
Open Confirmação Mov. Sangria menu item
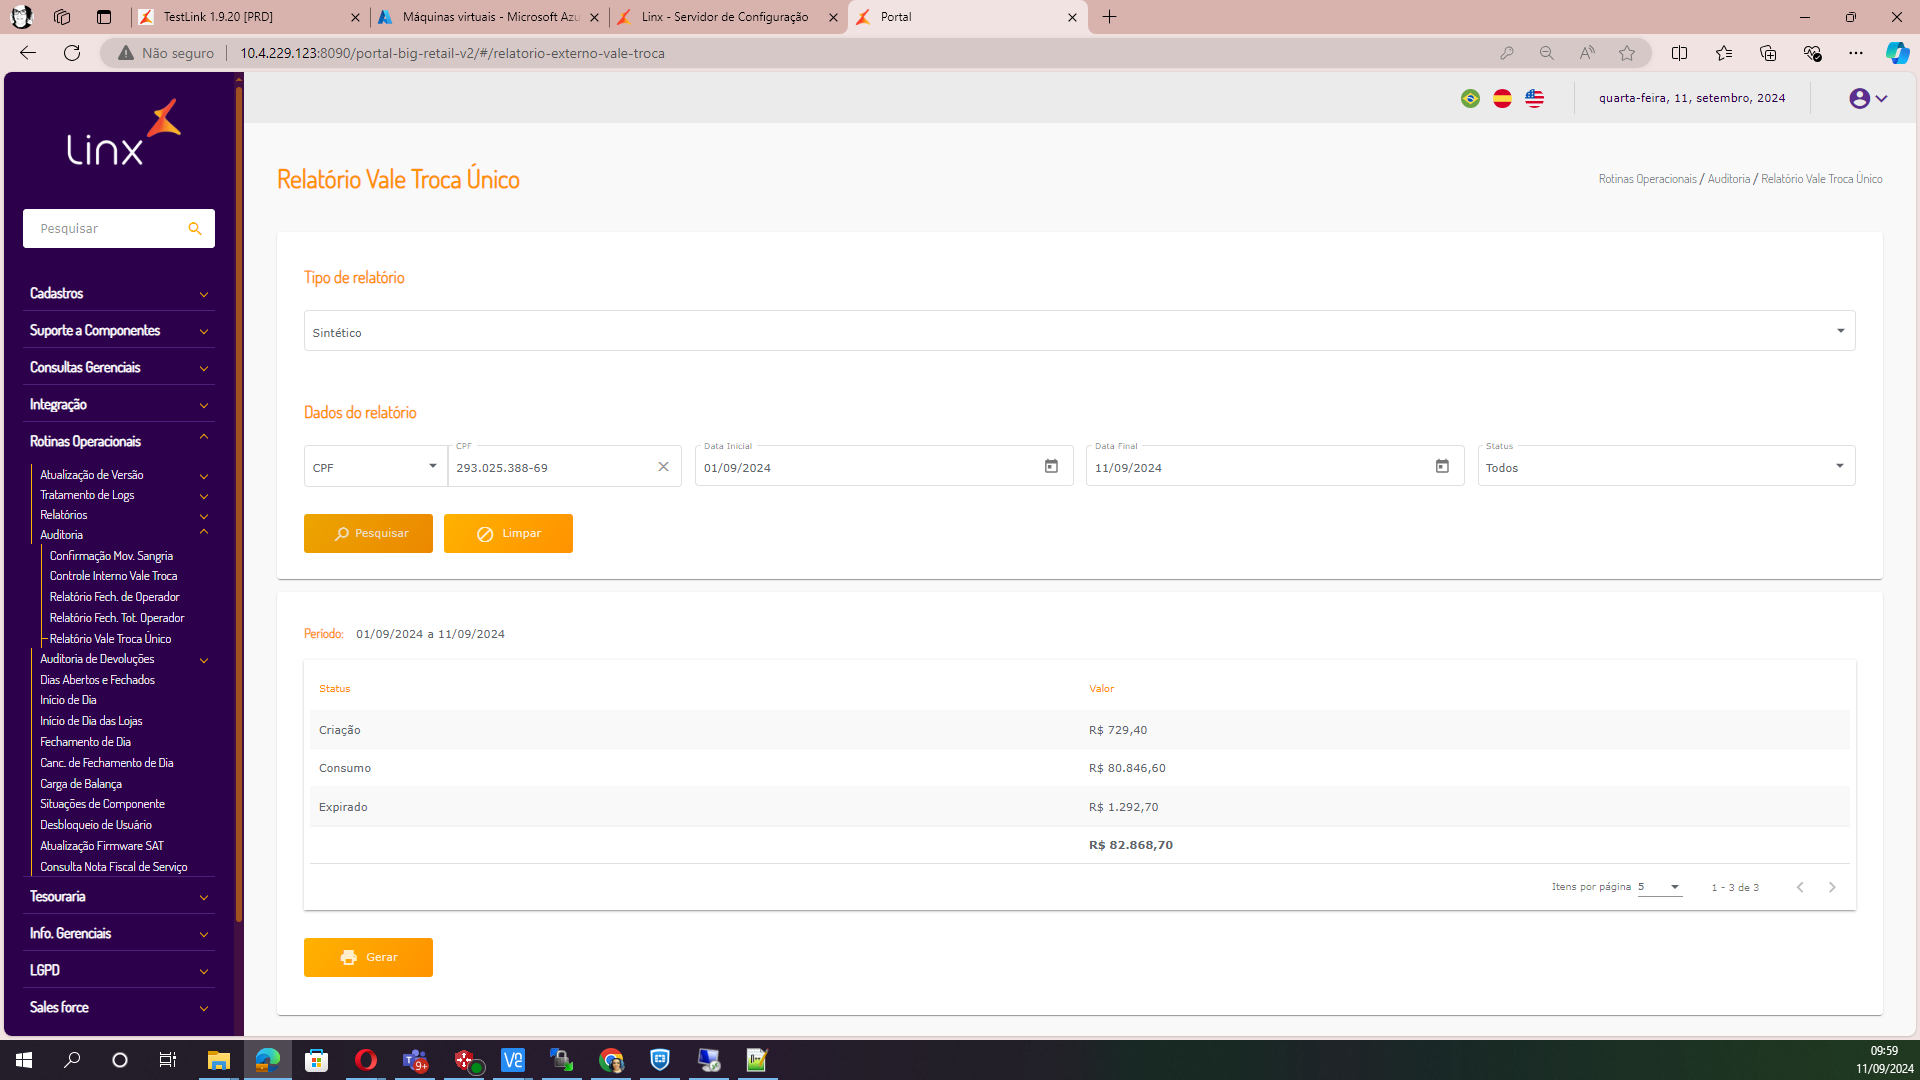[x=111, y=556]
